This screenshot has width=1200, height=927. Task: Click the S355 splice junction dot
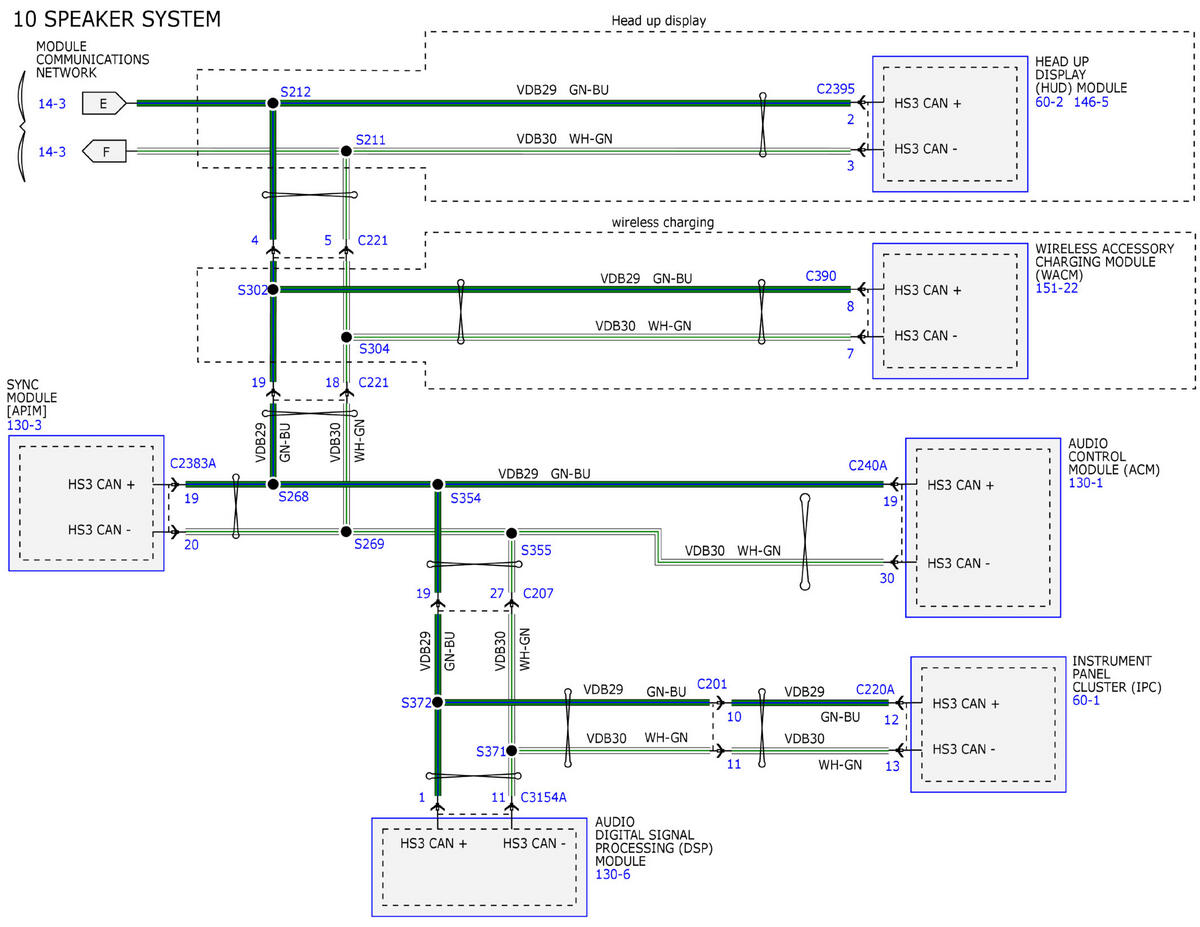tap(511, 532)
